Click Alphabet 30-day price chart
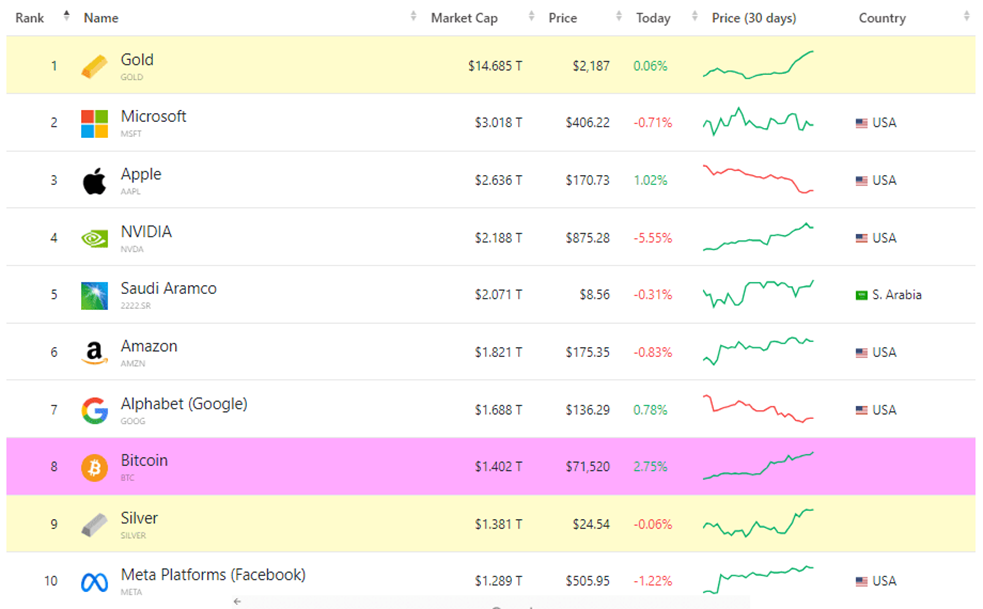Image resolution: width=983 pixels, height=609 pixels. pyautogui.click(x=758, y=409)
